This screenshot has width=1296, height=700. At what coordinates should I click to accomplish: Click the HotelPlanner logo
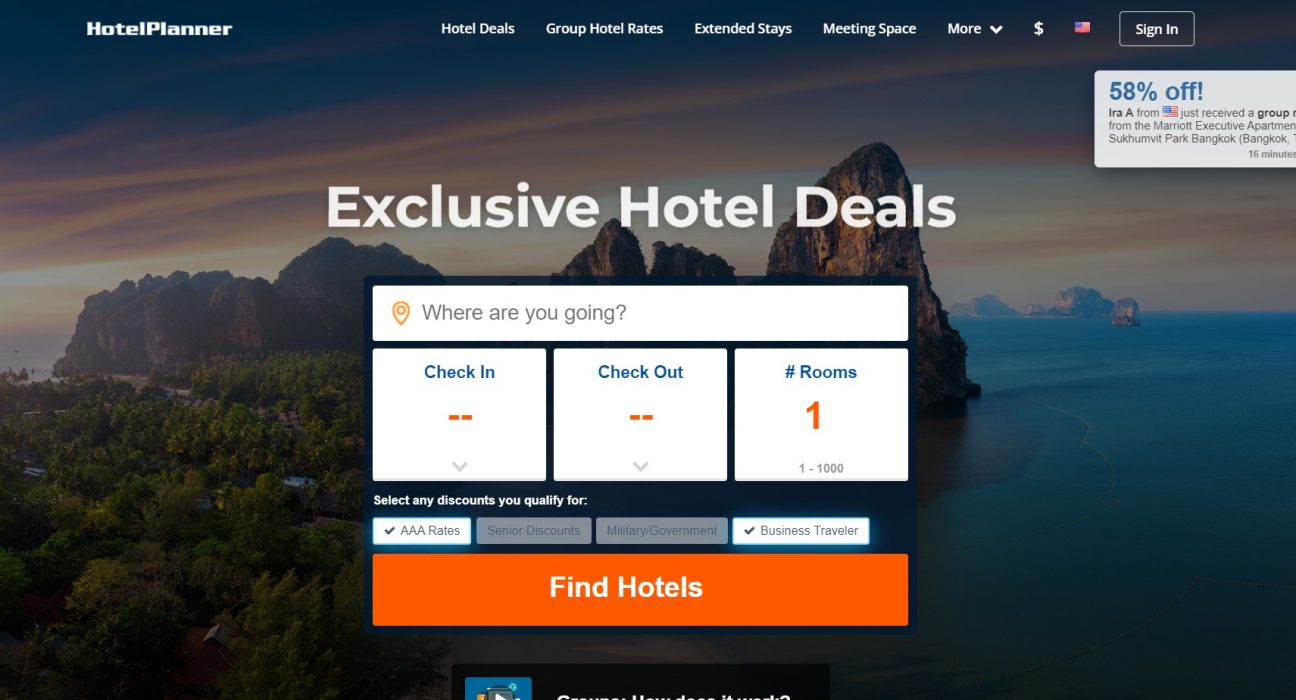coord(159,29)
